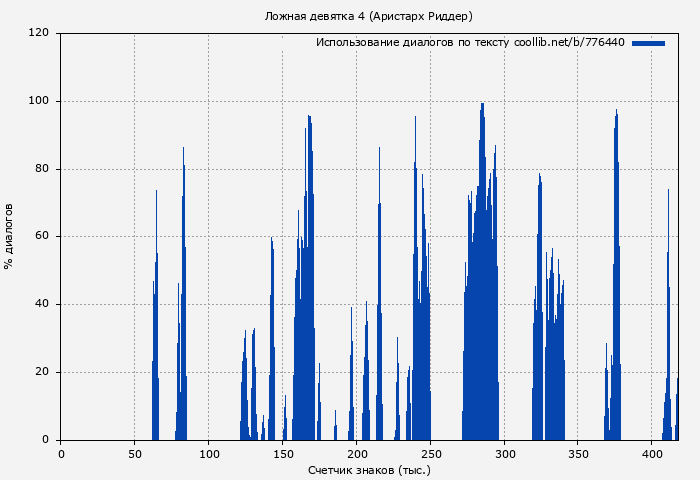Click the y-axis tick label 20
The width and height of the screenshot is (700, 480).
pos(42,372)
